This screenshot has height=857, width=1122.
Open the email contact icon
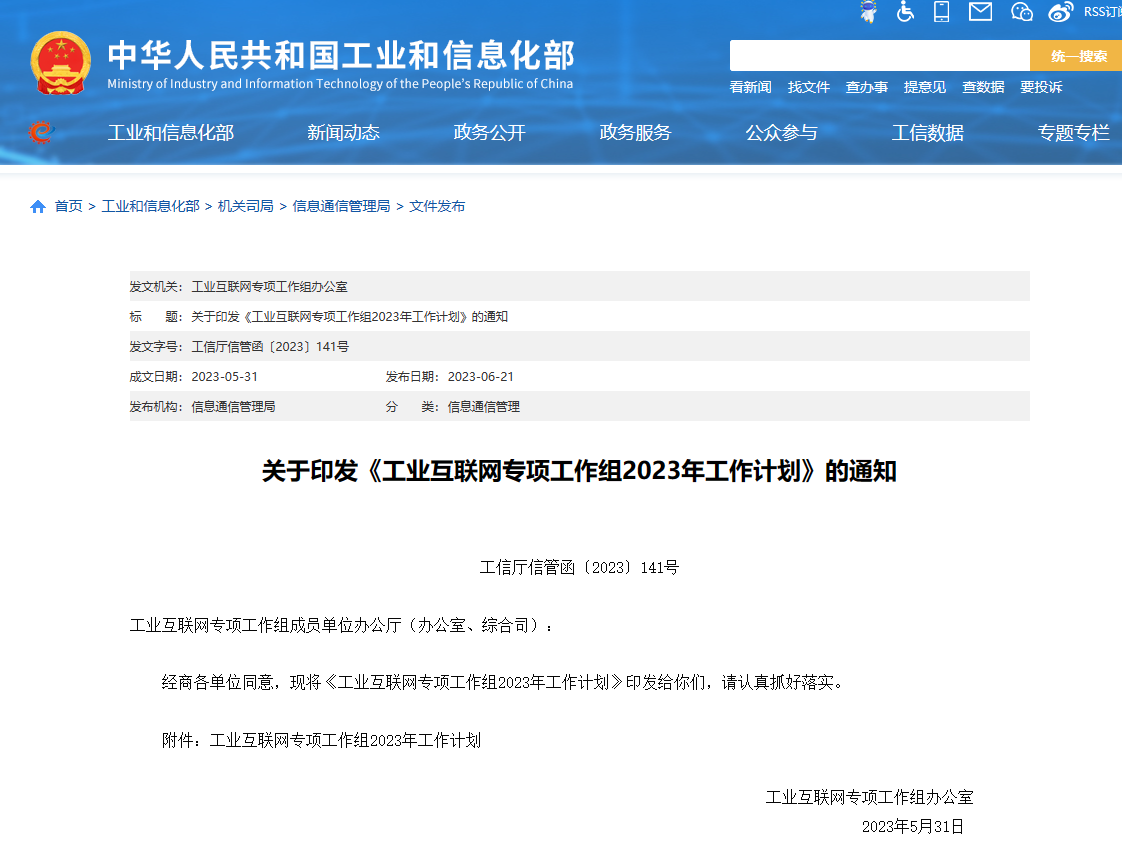980,12
